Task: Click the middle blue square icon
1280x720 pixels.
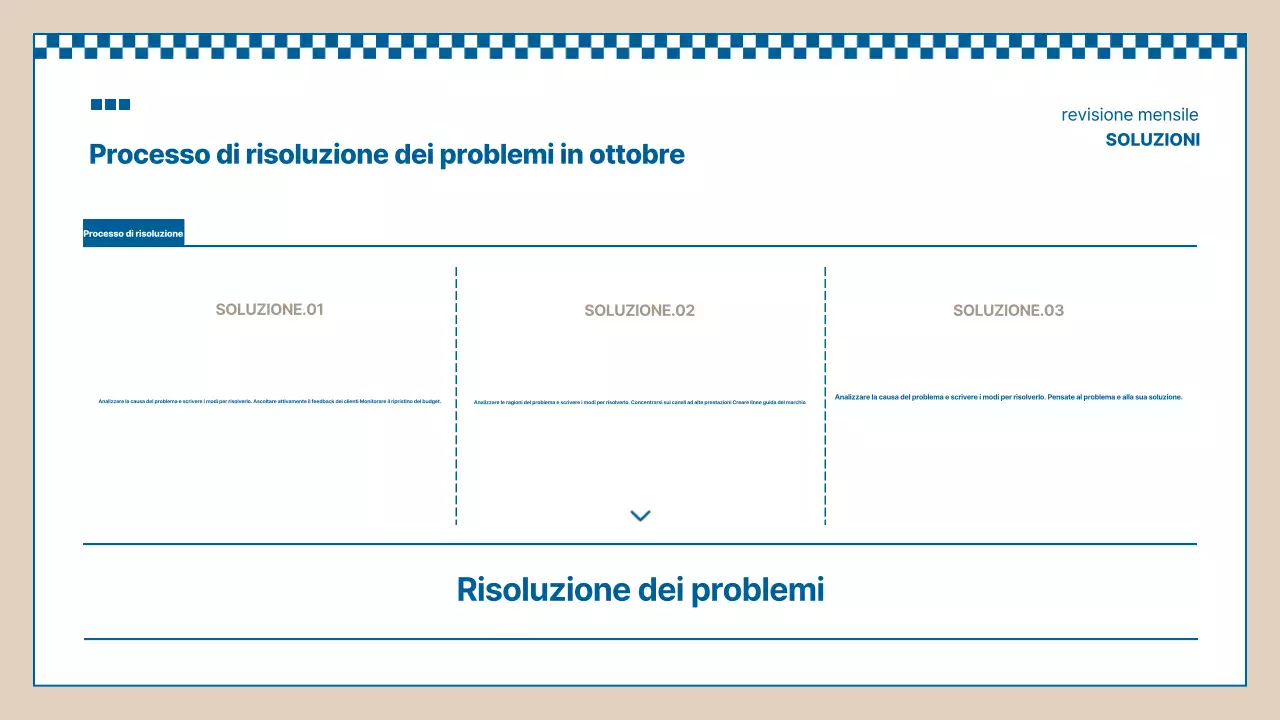Action: click(x=110, y=104)
